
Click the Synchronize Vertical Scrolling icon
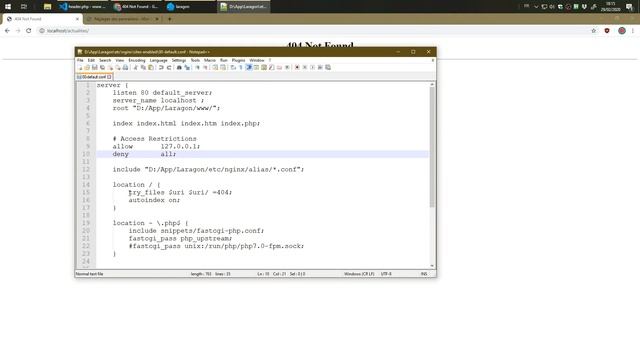click(215, 67)
